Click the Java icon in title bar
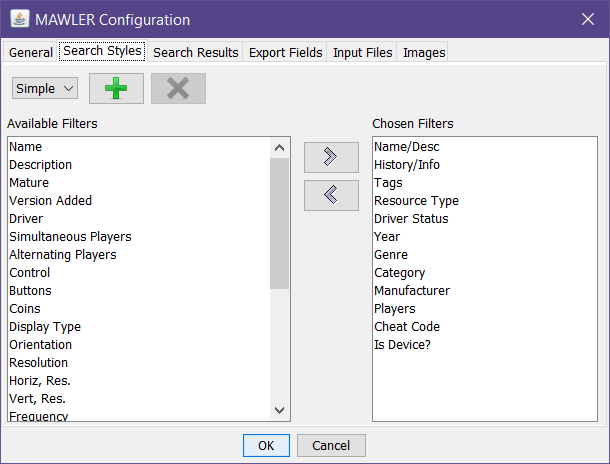 (19, 20)
